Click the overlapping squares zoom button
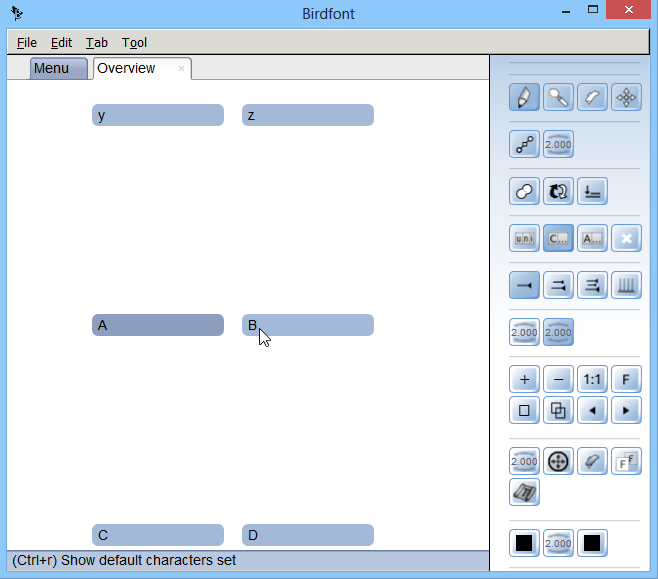 (558, 410)
